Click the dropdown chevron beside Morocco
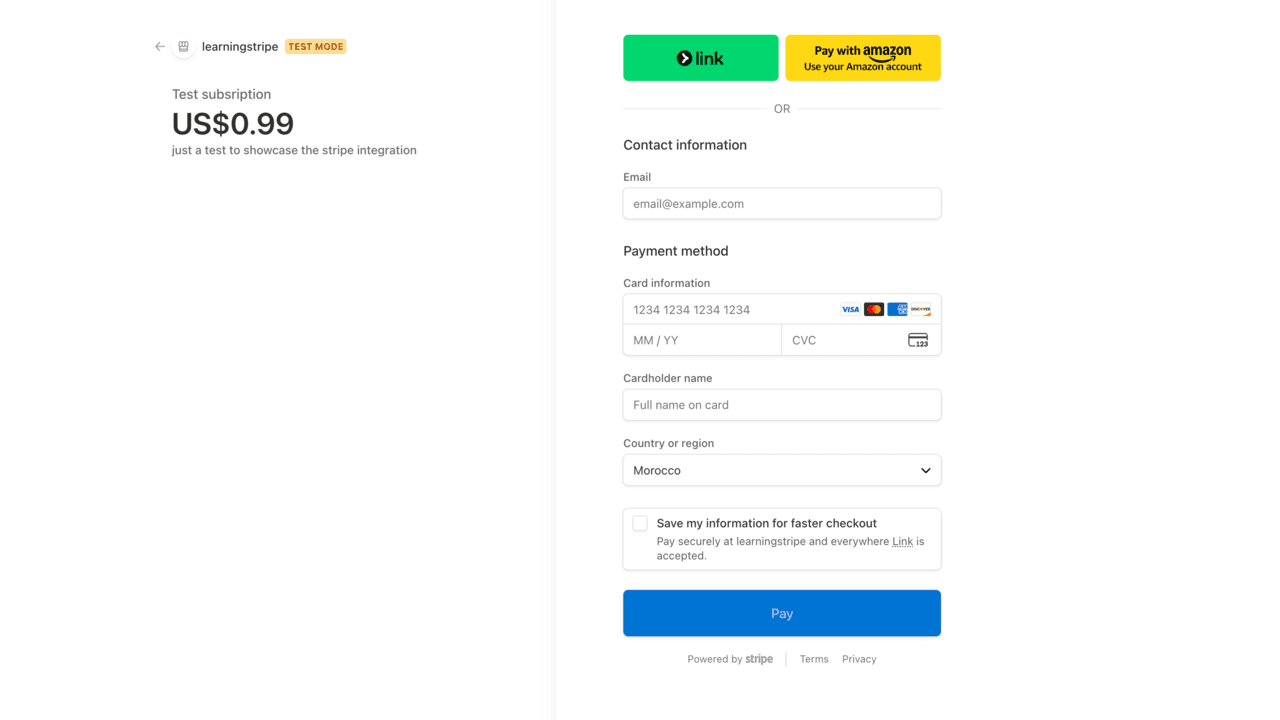The image size is (1280, 720). [926, 471]
